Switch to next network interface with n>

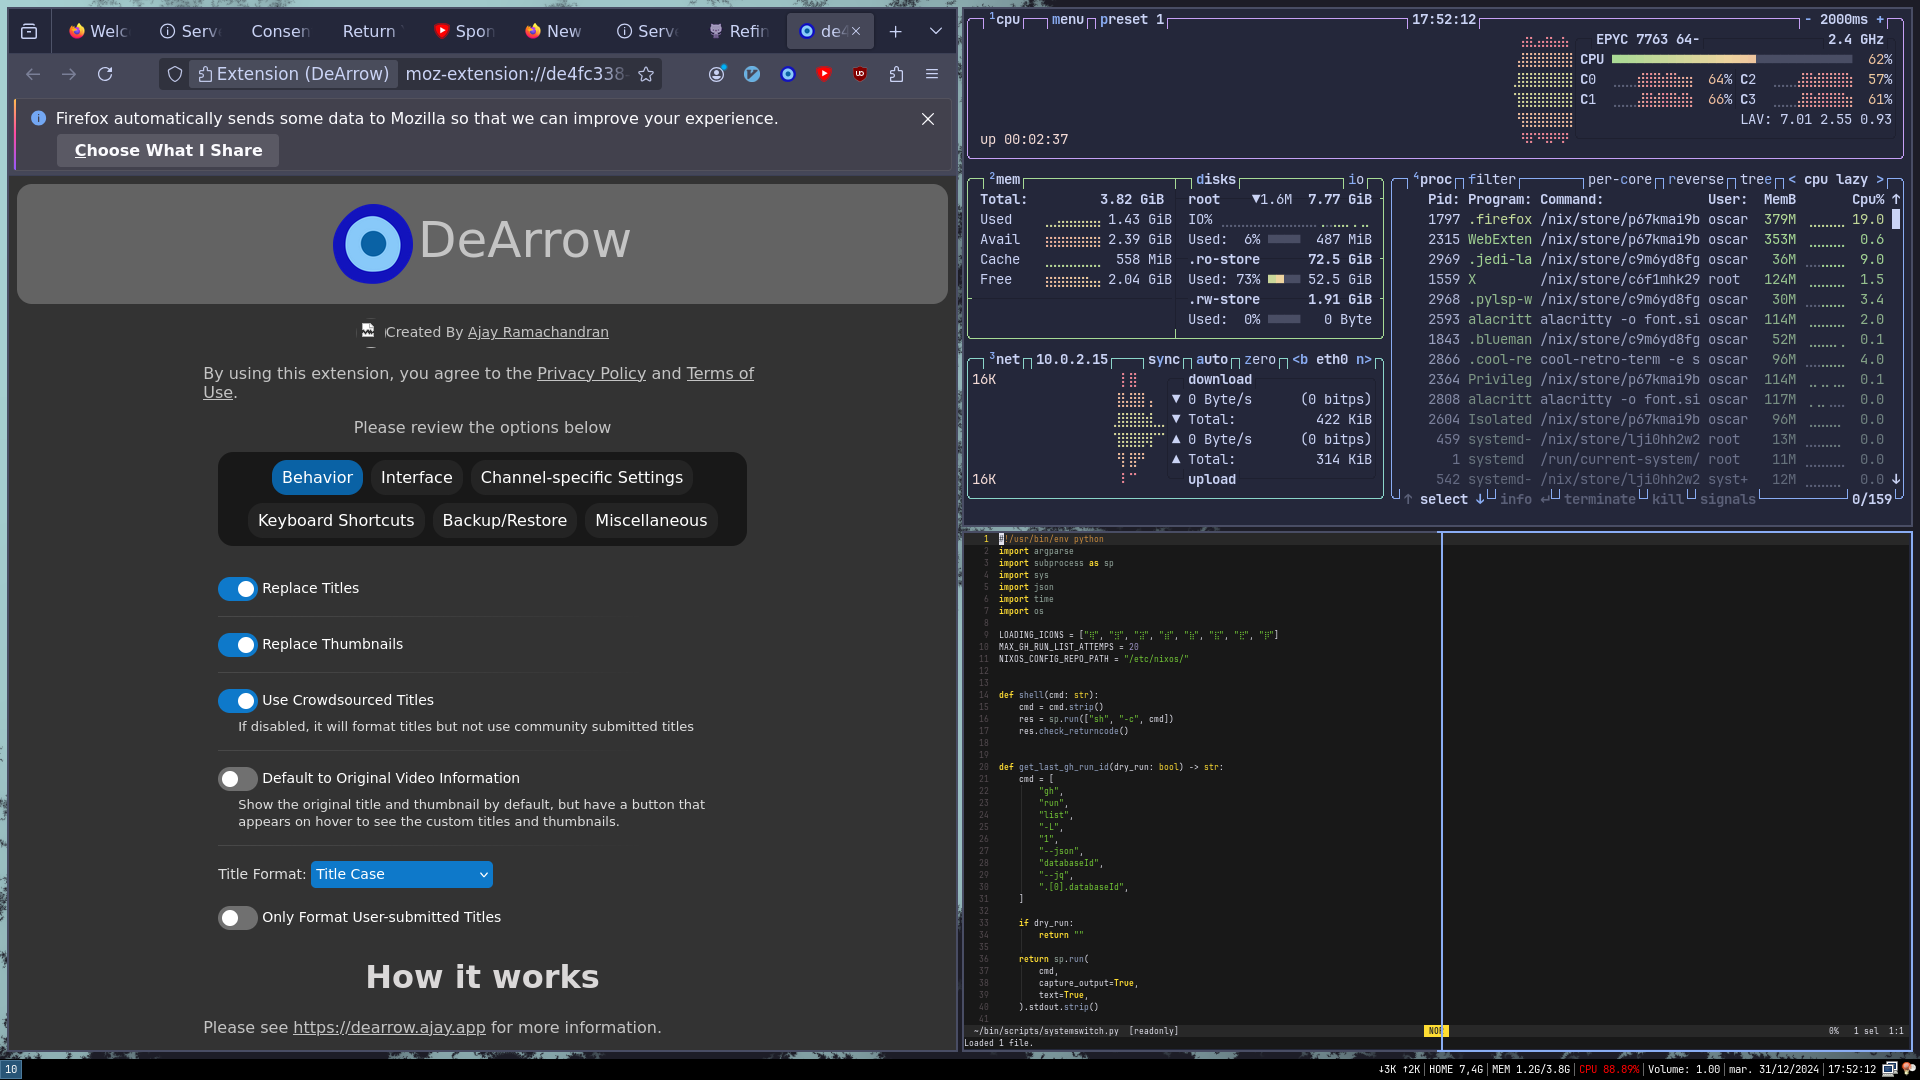1364,359
